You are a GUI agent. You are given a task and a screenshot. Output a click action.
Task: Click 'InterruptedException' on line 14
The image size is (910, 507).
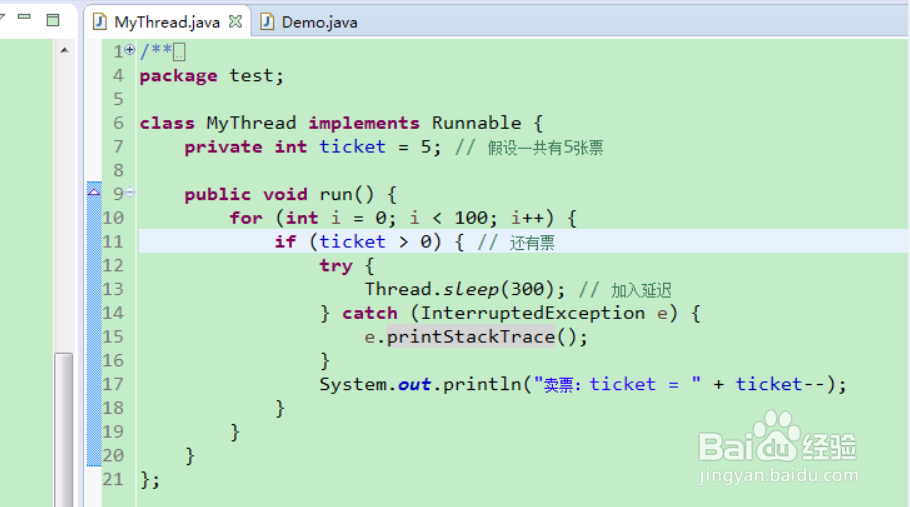pos(533,313)
